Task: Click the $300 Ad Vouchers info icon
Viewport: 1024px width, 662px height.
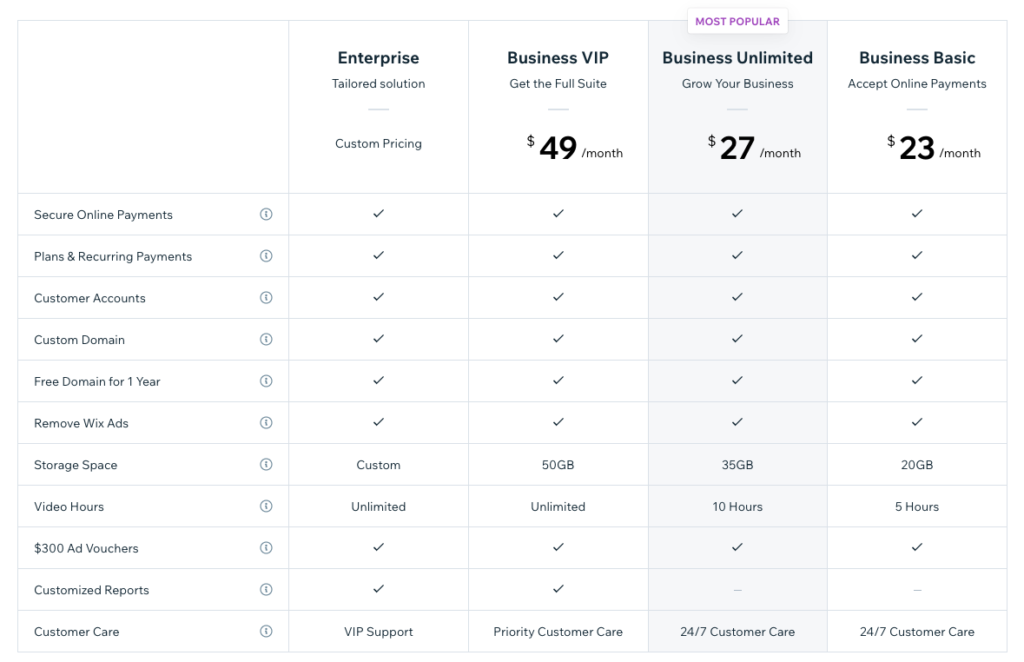Action: [x=266, y=547]
